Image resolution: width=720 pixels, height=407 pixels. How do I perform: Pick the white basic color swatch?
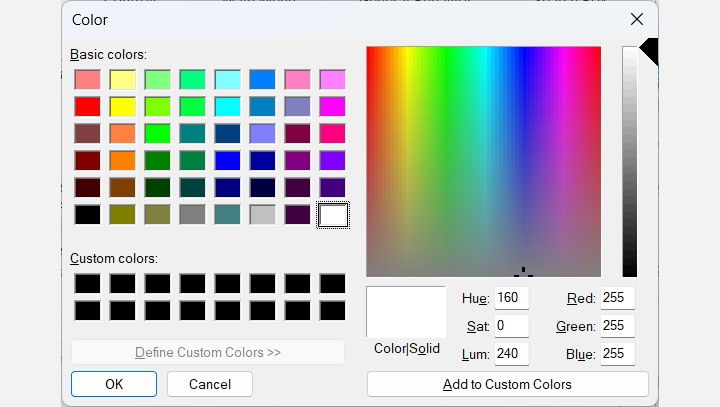coord(333,214)
